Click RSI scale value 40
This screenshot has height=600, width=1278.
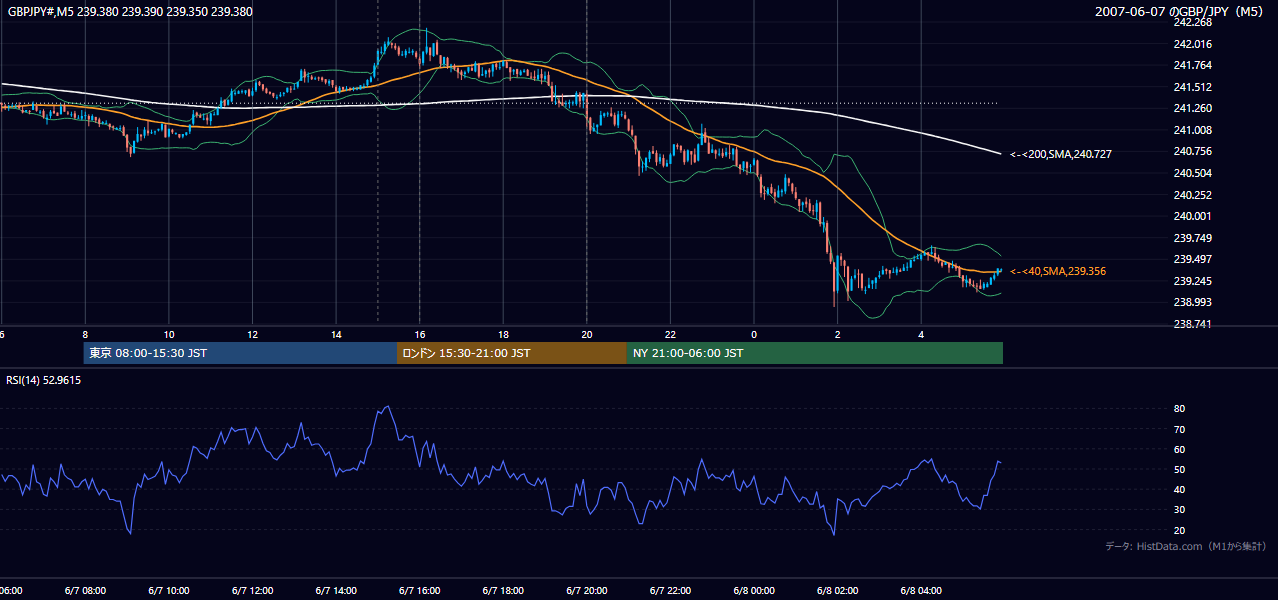[x=1179, y=489]
